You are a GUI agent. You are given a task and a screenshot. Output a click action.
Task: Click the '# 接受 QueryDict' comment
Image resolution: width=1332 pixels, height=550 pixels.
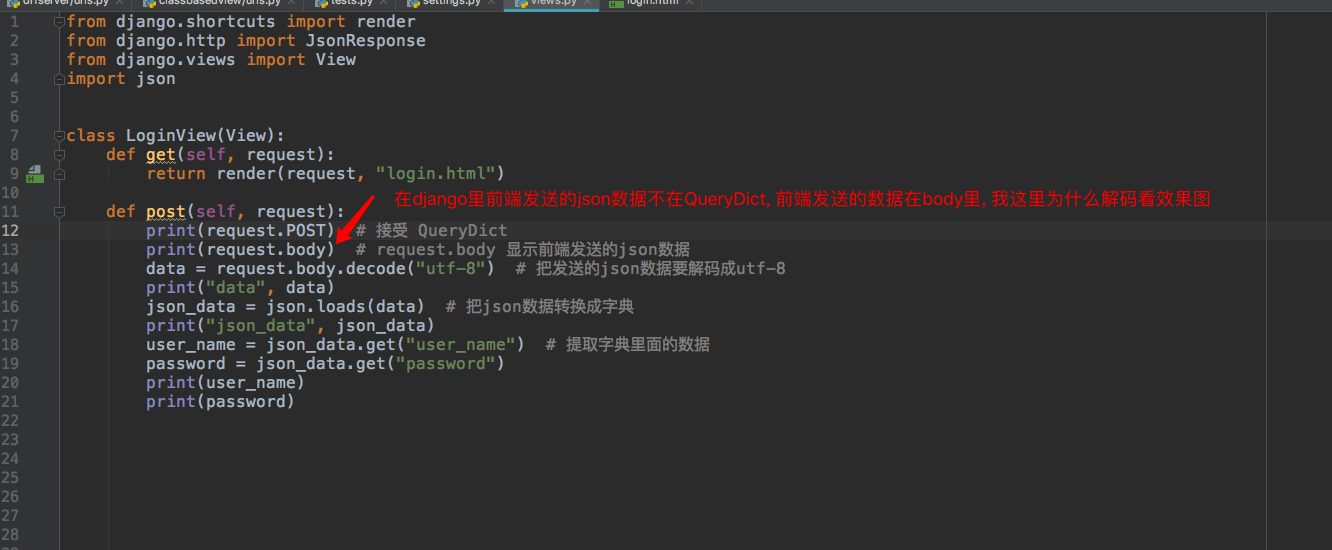(431, 230)
